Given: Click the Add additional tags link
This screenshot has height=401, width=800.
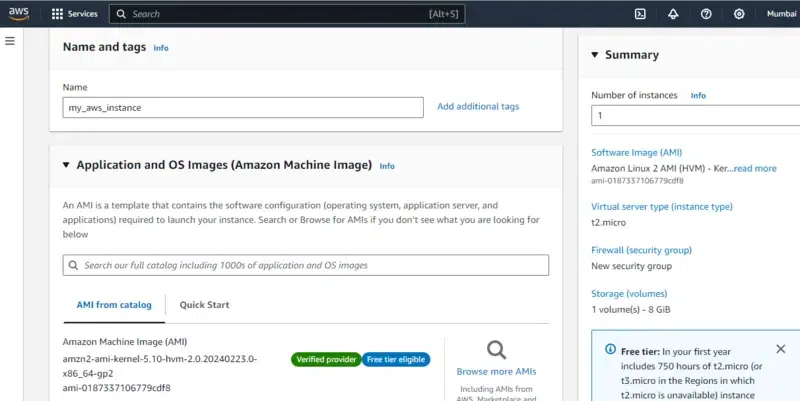Looking at the screenshot, I should (478, 106).
